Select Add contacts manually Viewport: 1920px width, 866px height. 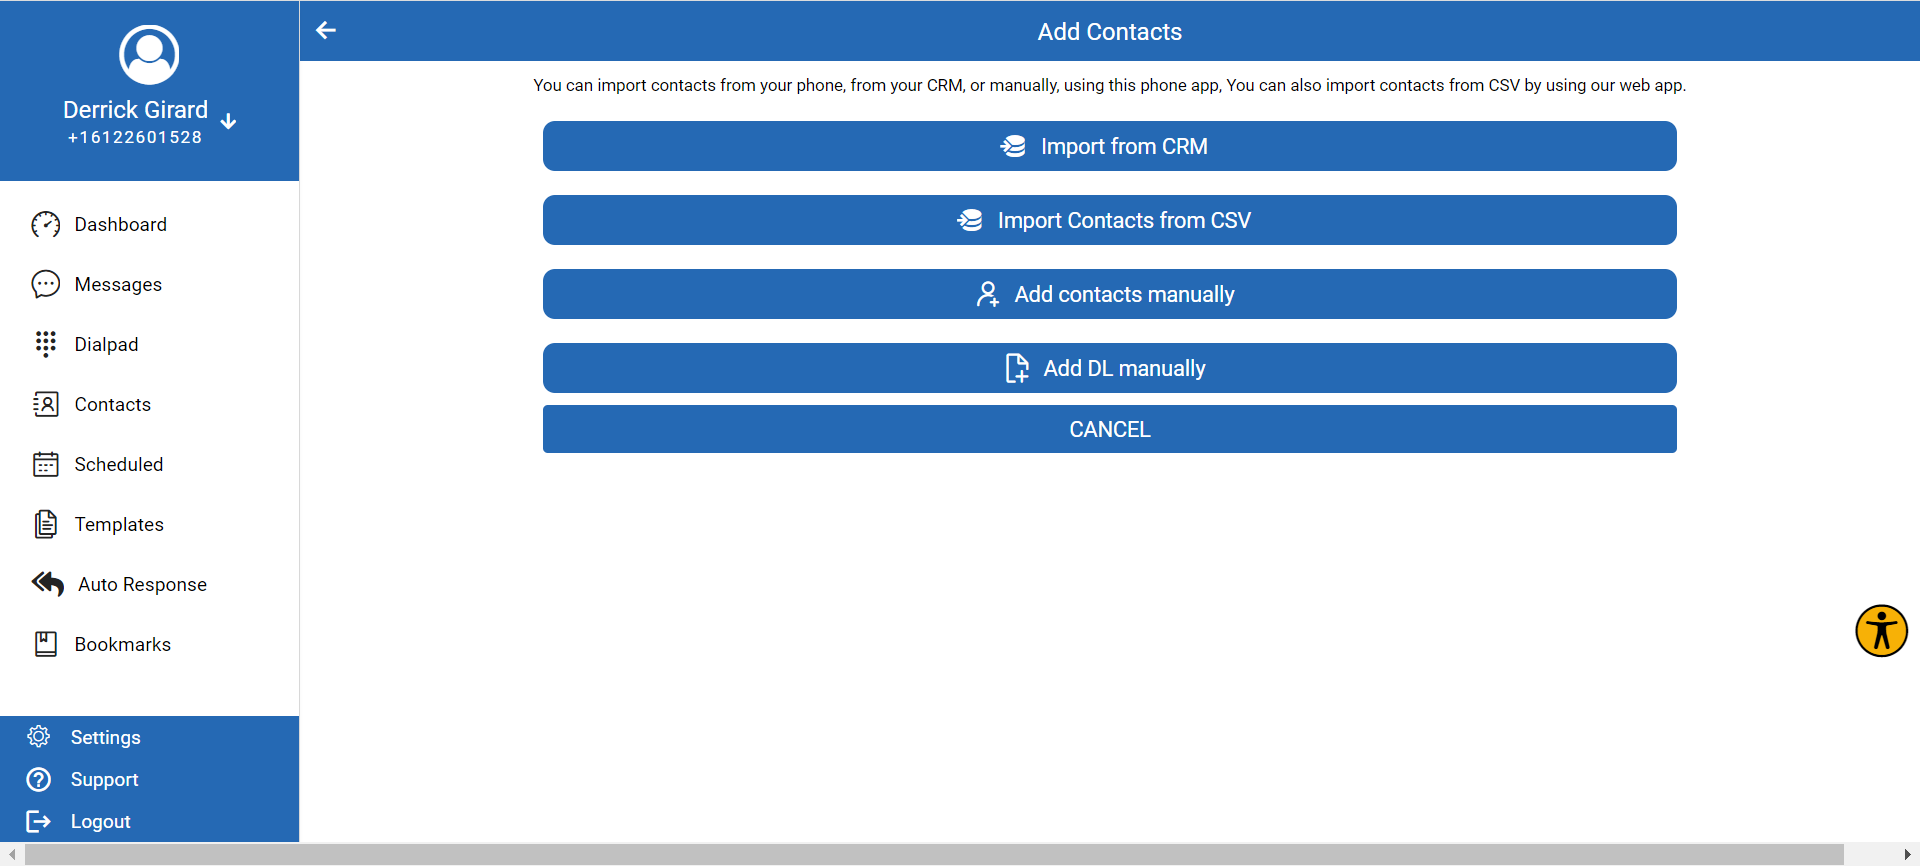click(1109, 294)
